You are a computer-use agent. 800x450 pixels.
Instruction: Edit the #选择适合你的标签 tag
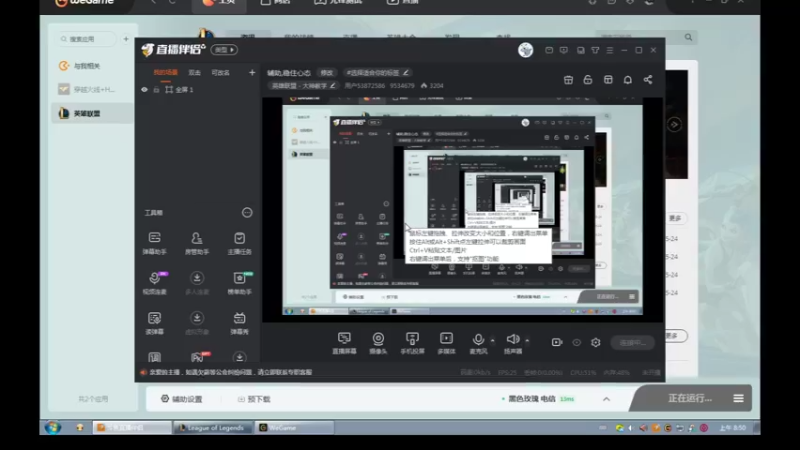377,72
